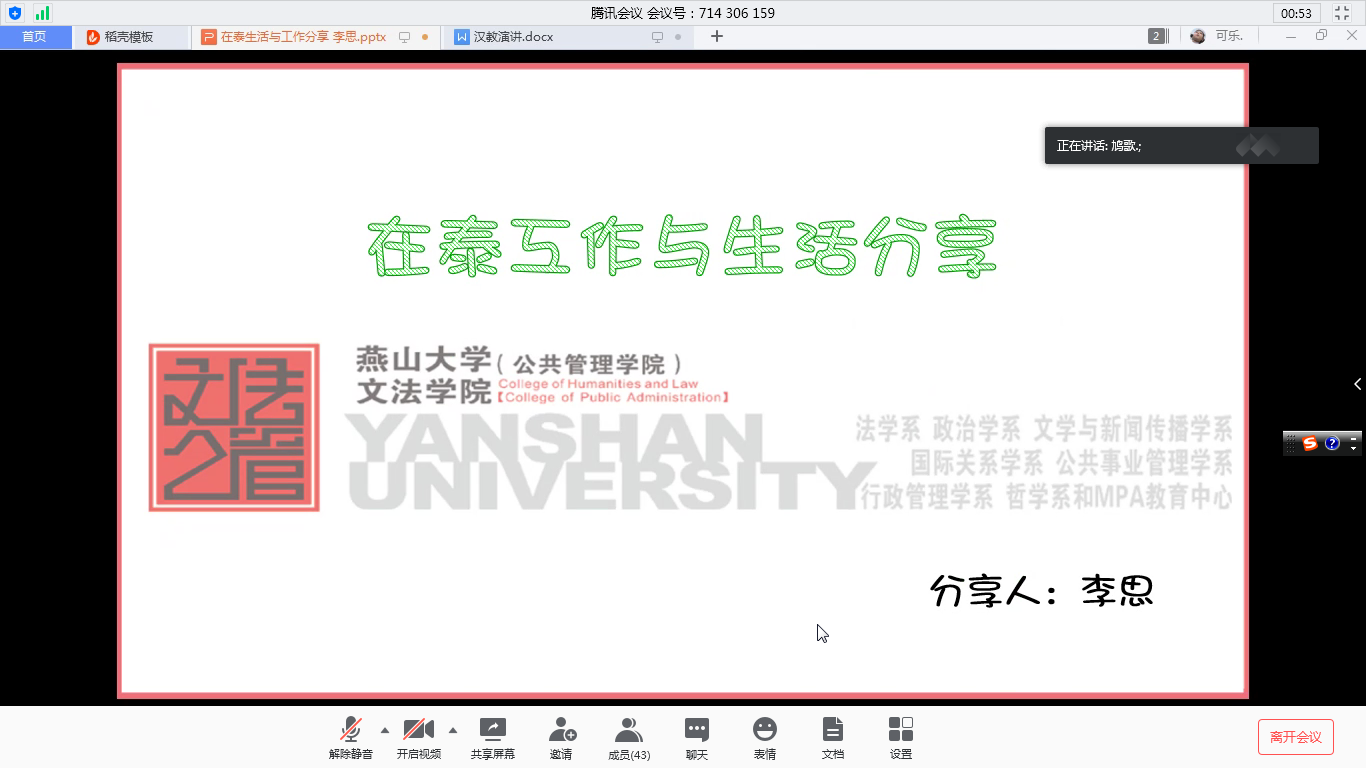
Task: Turn on the camera (开启视频)
Action: point(418,738)
